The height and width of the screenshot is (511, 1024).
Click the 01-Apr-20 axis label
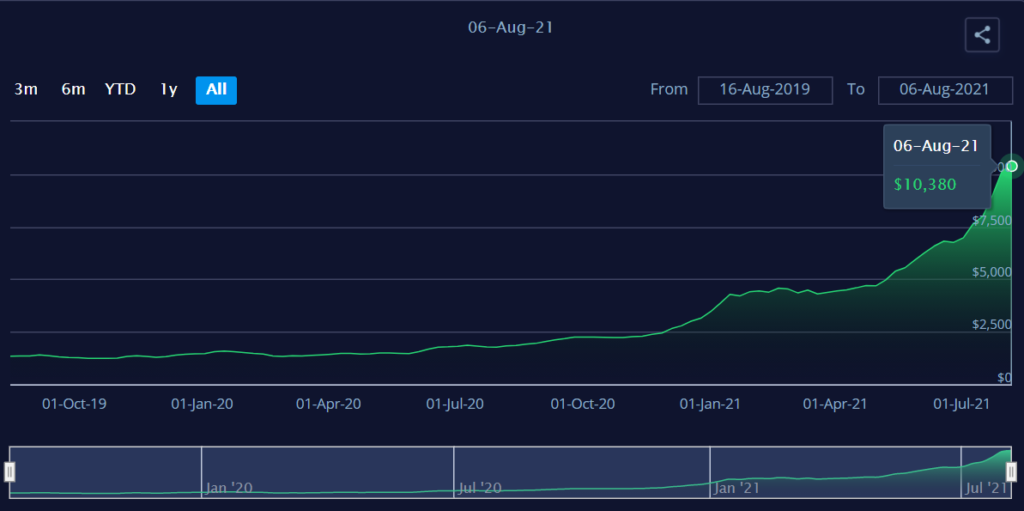[x=328, y=404]
